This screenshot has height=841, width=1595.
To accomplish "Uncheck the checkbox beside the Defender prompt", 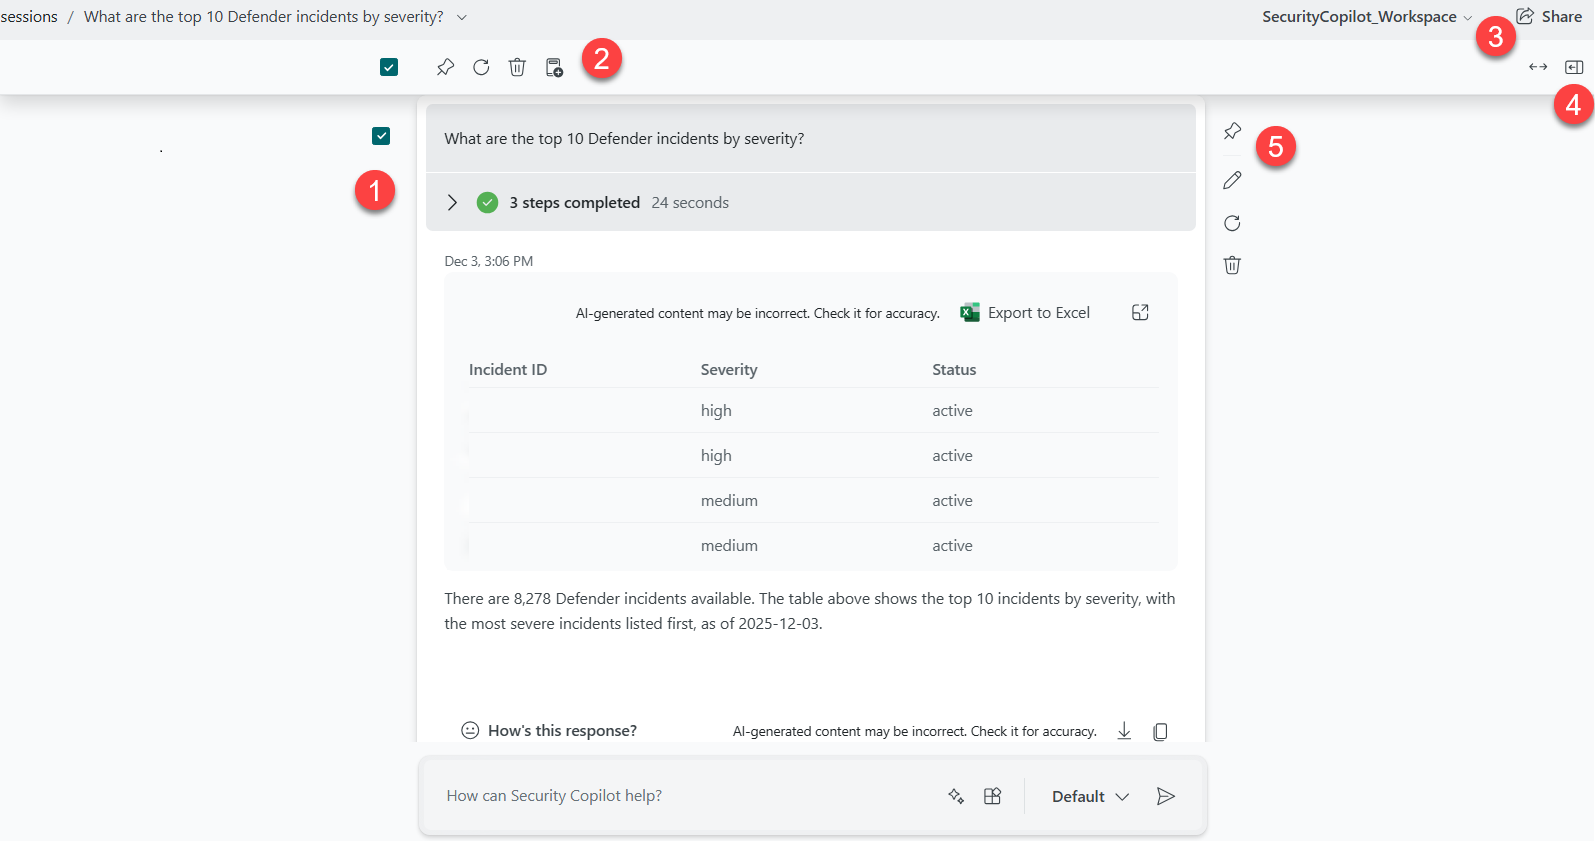I will 381,136.
